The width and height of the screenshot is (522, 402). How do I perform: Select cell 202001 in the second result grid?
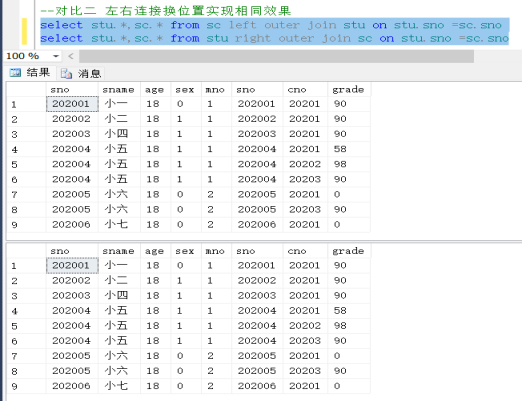pyautogui.click(x=72, y=265)
